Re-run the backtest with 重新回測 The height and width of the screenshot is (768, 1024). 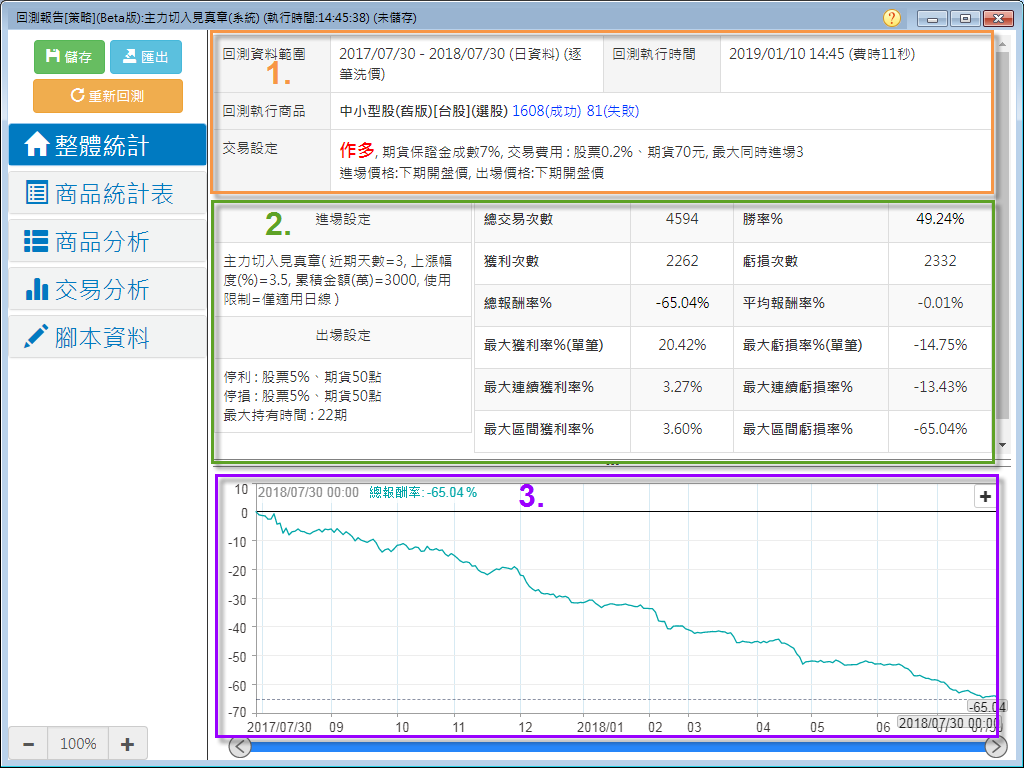click(x=108, y=96)
